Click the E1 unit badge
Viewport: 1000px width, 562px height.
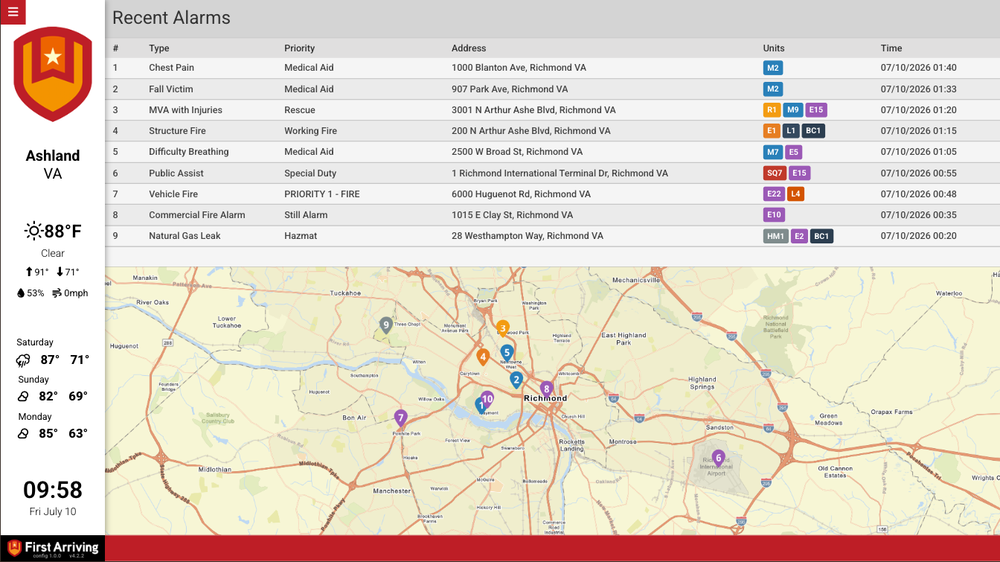coord(772,131)
